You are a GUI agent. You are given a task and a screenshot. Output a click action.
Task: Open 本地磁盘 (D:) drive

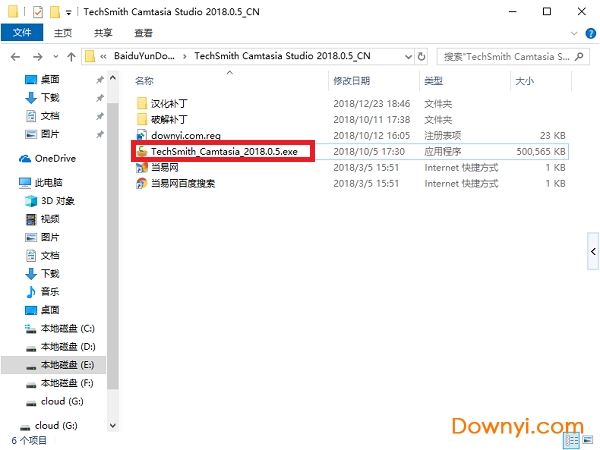tap(68, 347)
